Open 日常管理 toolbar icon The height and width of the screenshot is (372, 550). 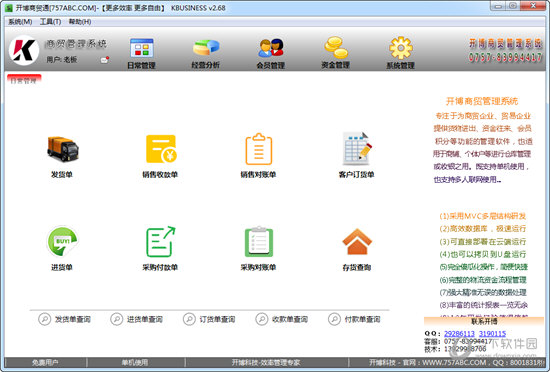point(142,48)
